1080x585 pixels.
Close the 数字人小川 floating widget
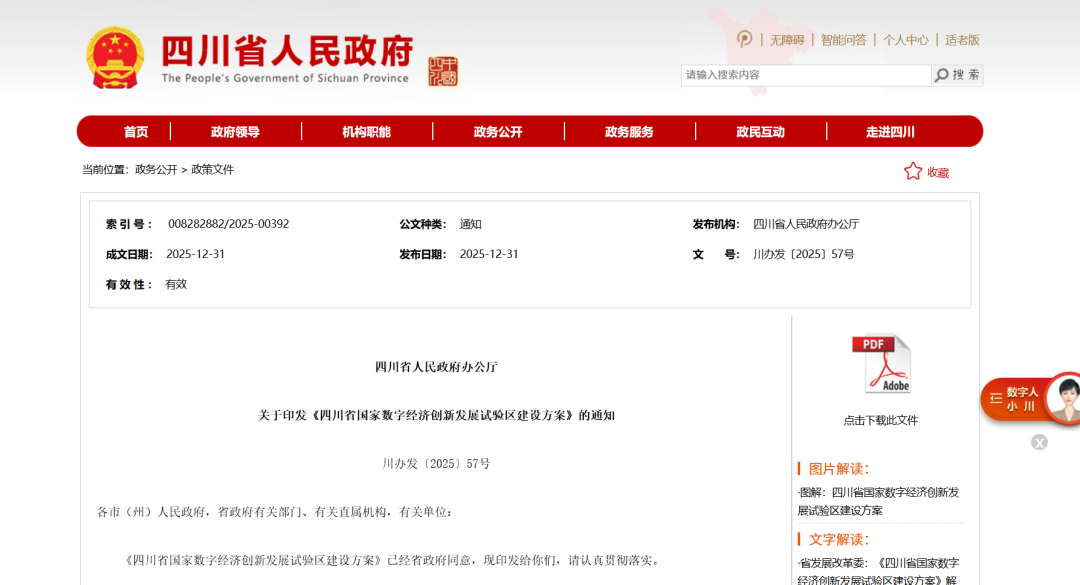coord(1039,442)
